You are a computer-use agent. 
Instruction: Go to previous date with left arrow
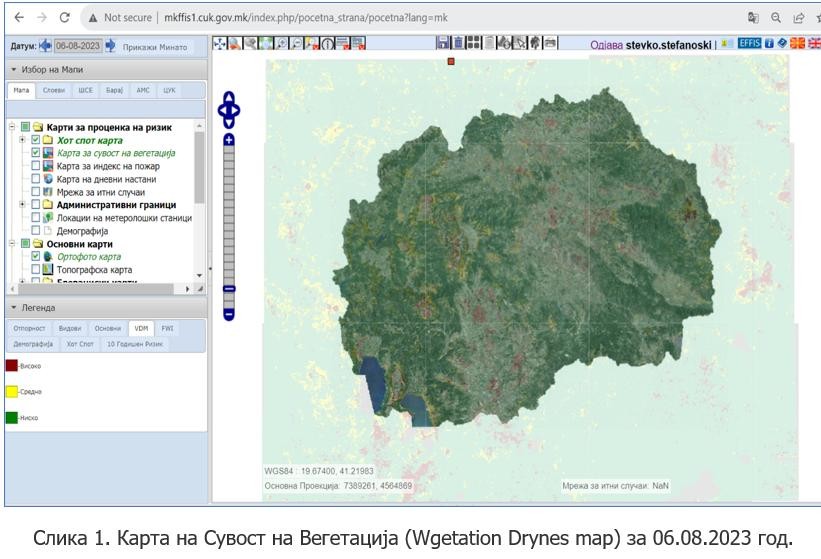45,46
